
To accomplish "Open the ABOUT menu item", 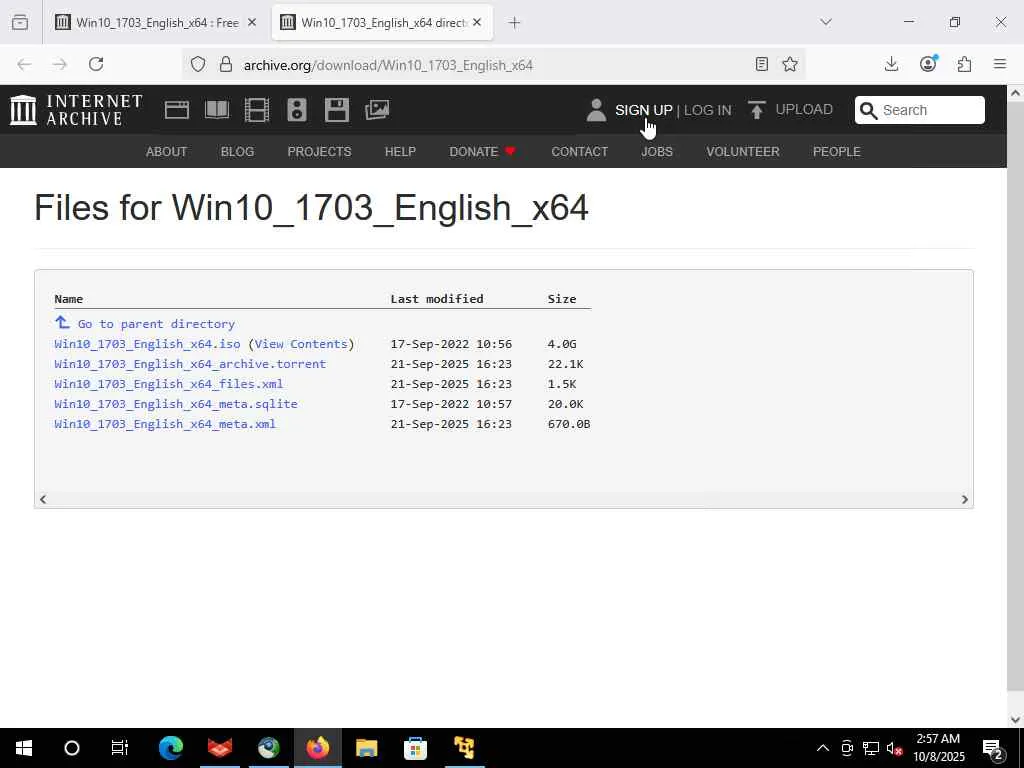I will point(167,152).
